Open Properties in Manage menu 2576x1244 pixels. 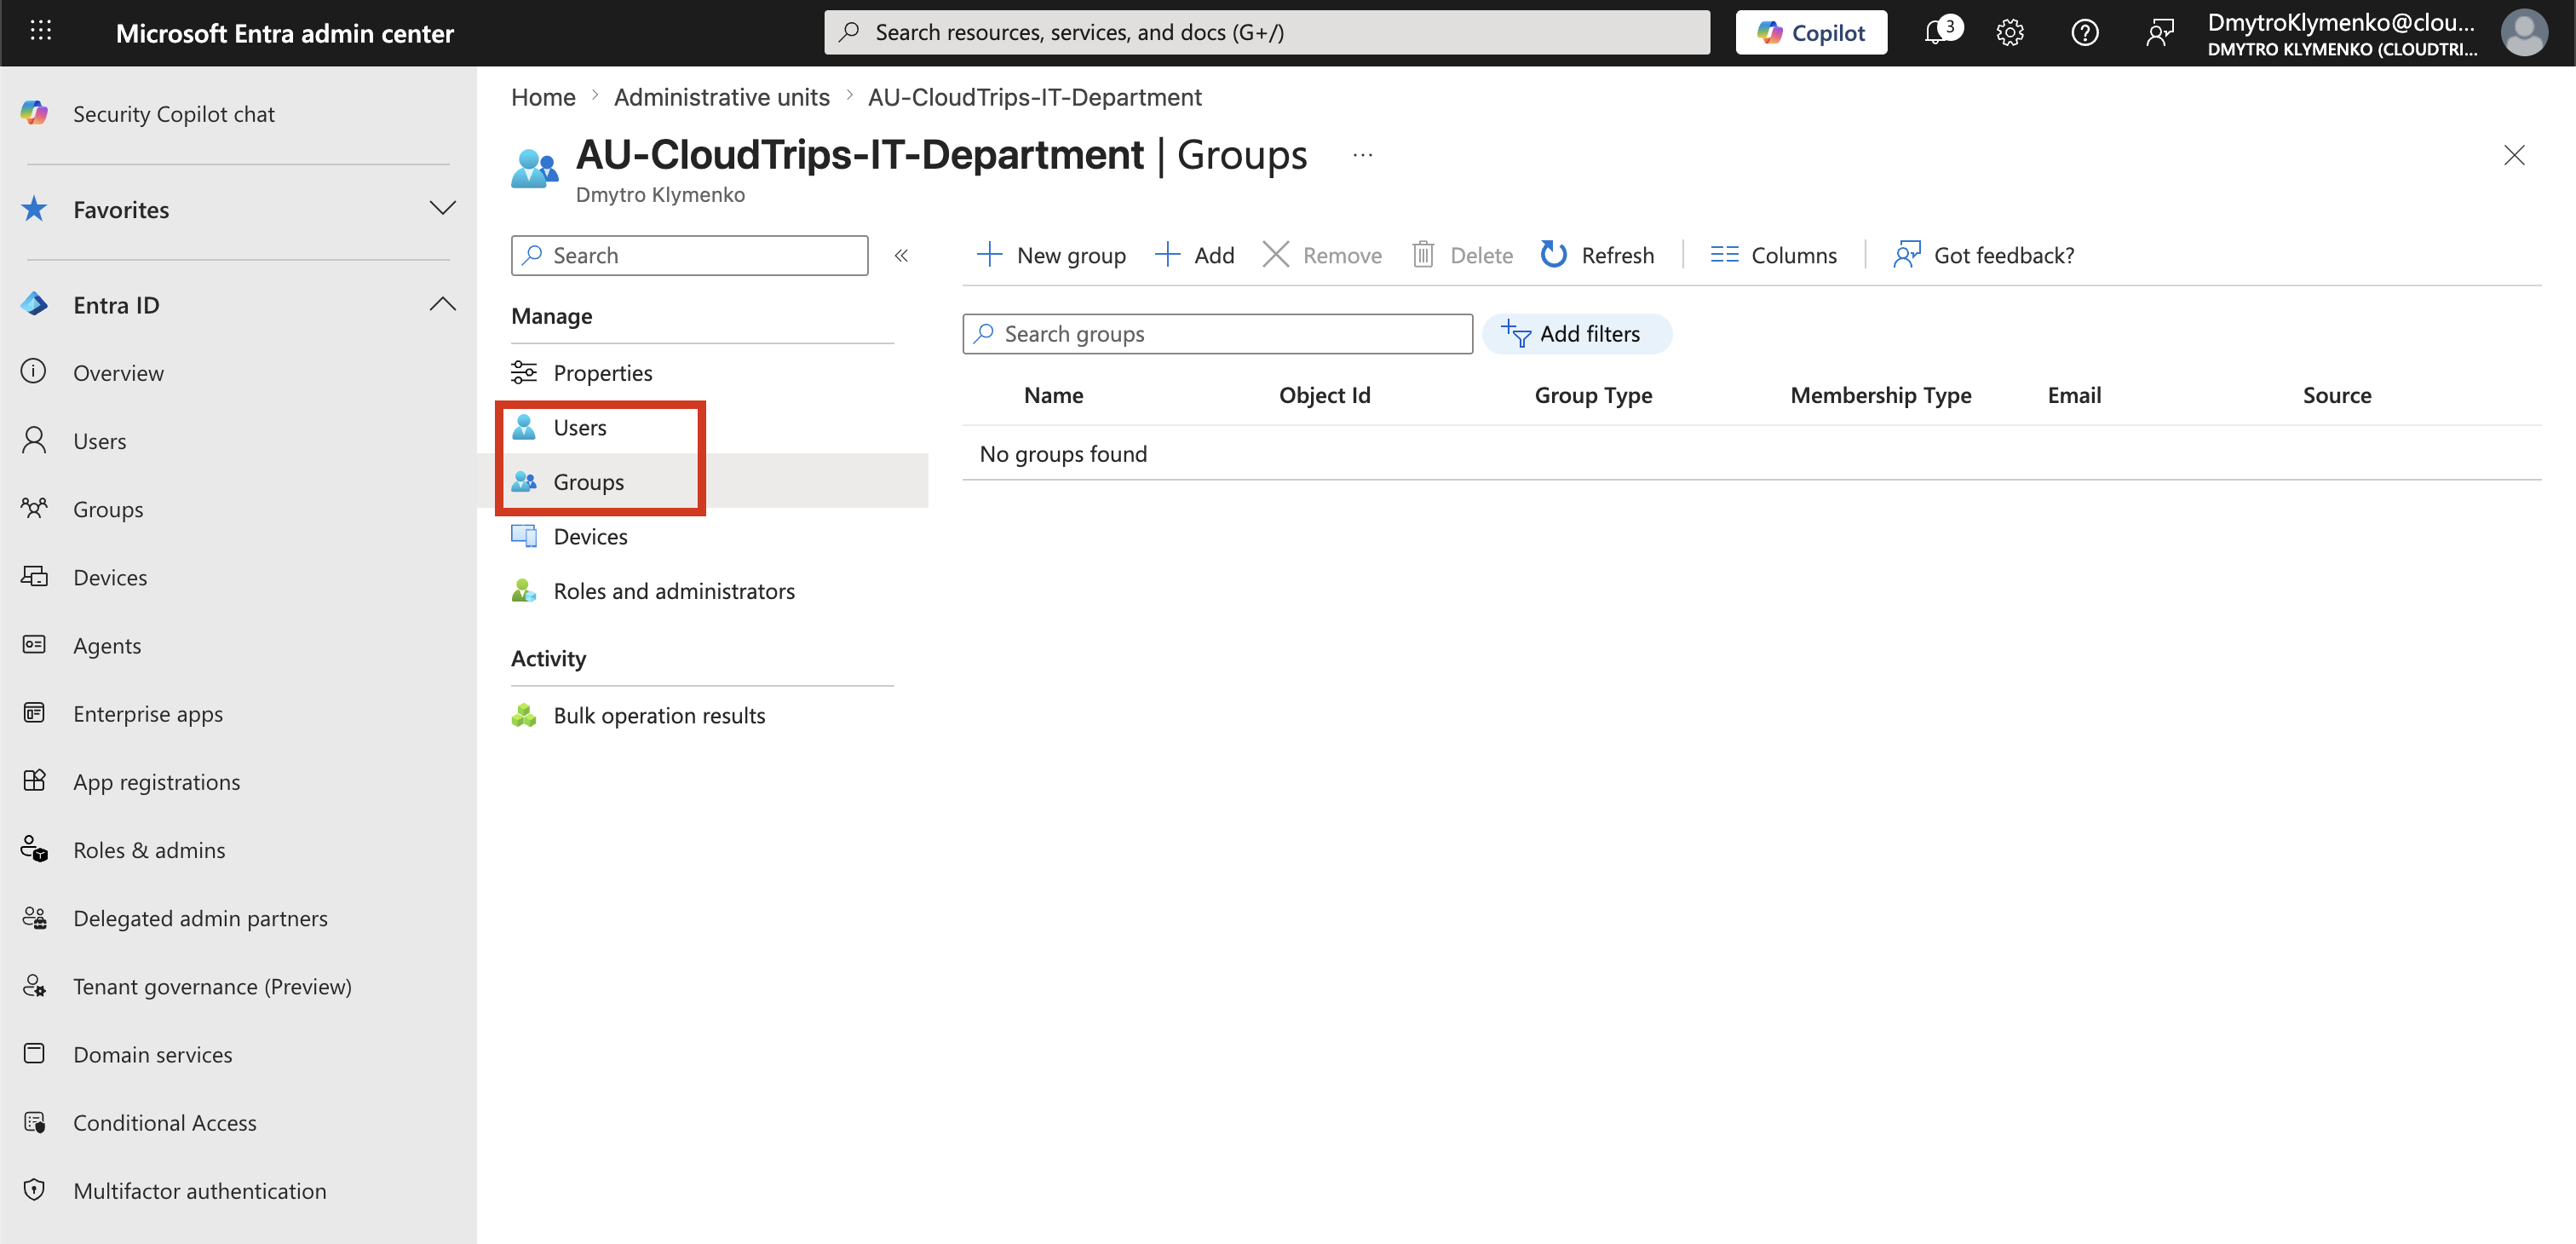602,372
